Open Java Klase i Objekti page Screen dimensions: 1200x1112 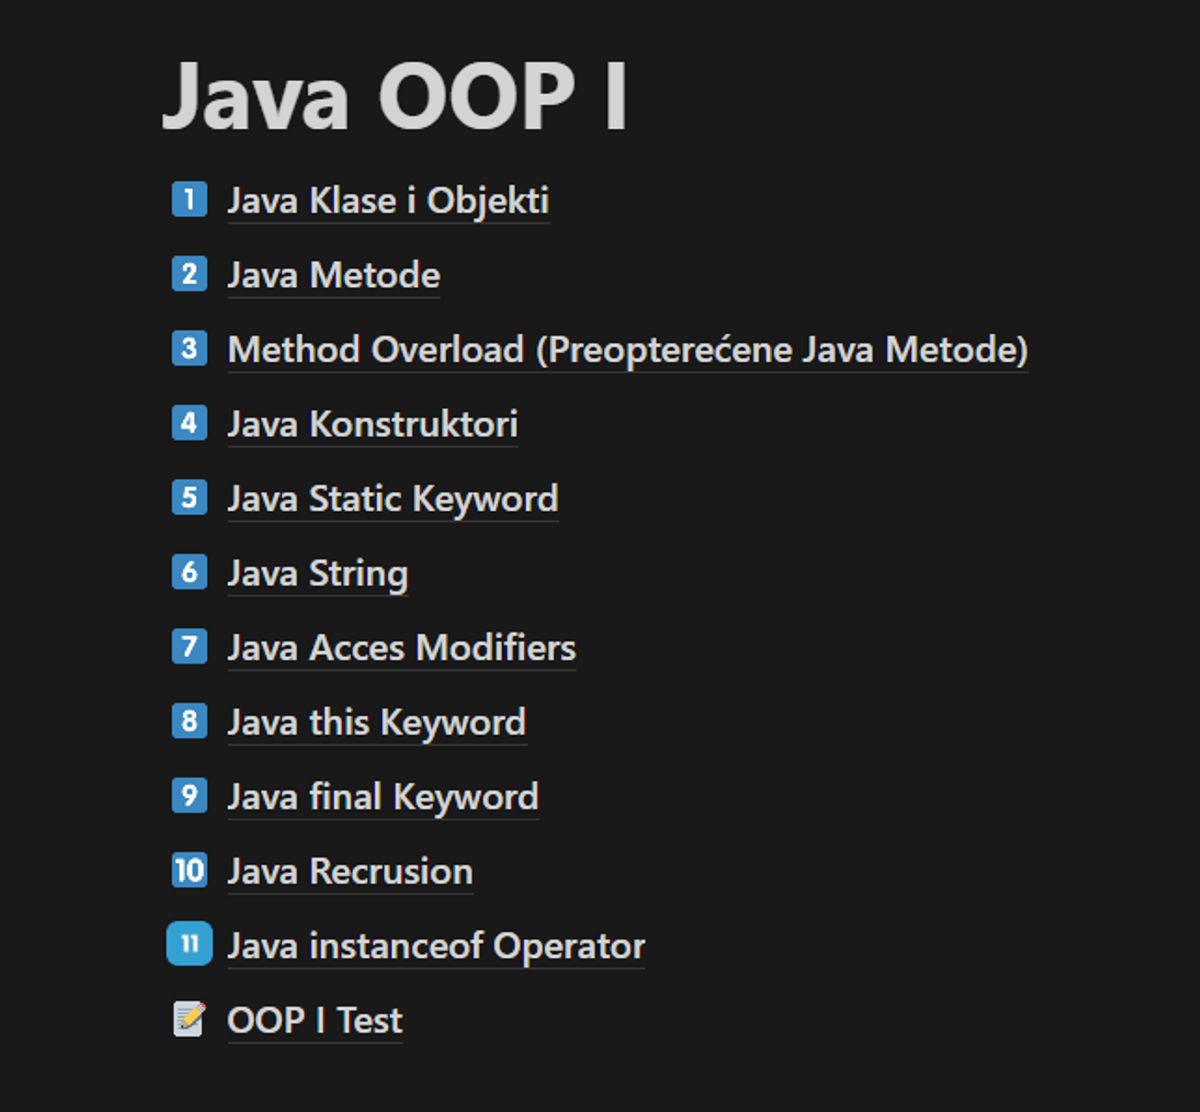388,201
